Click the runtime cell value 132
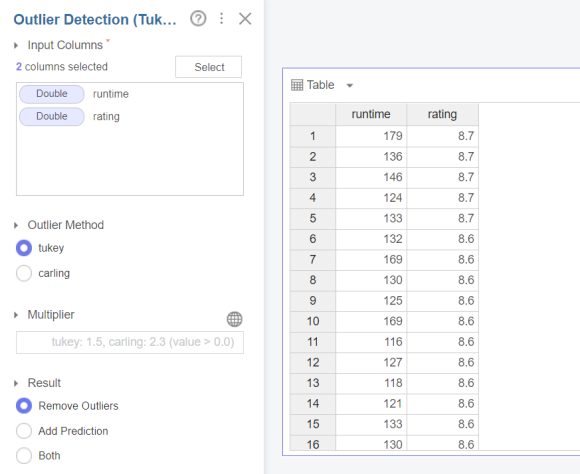Screen dimensions: 580x474 point(371,239)
